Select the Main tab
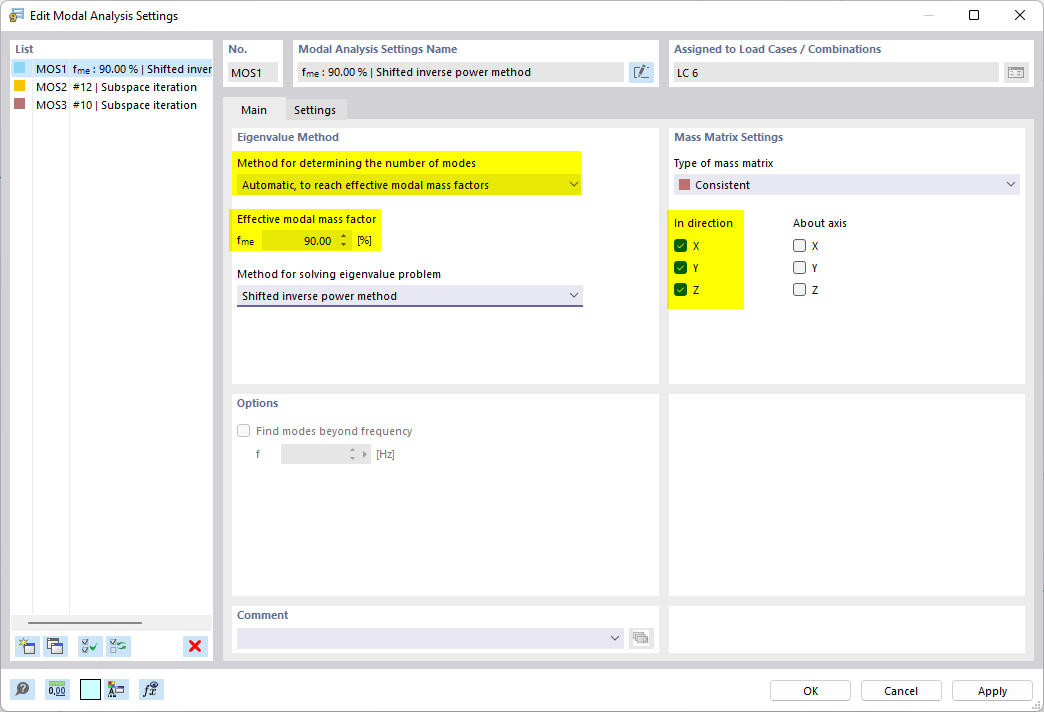This screenshot has height=712, width=1044. (254, 109)
